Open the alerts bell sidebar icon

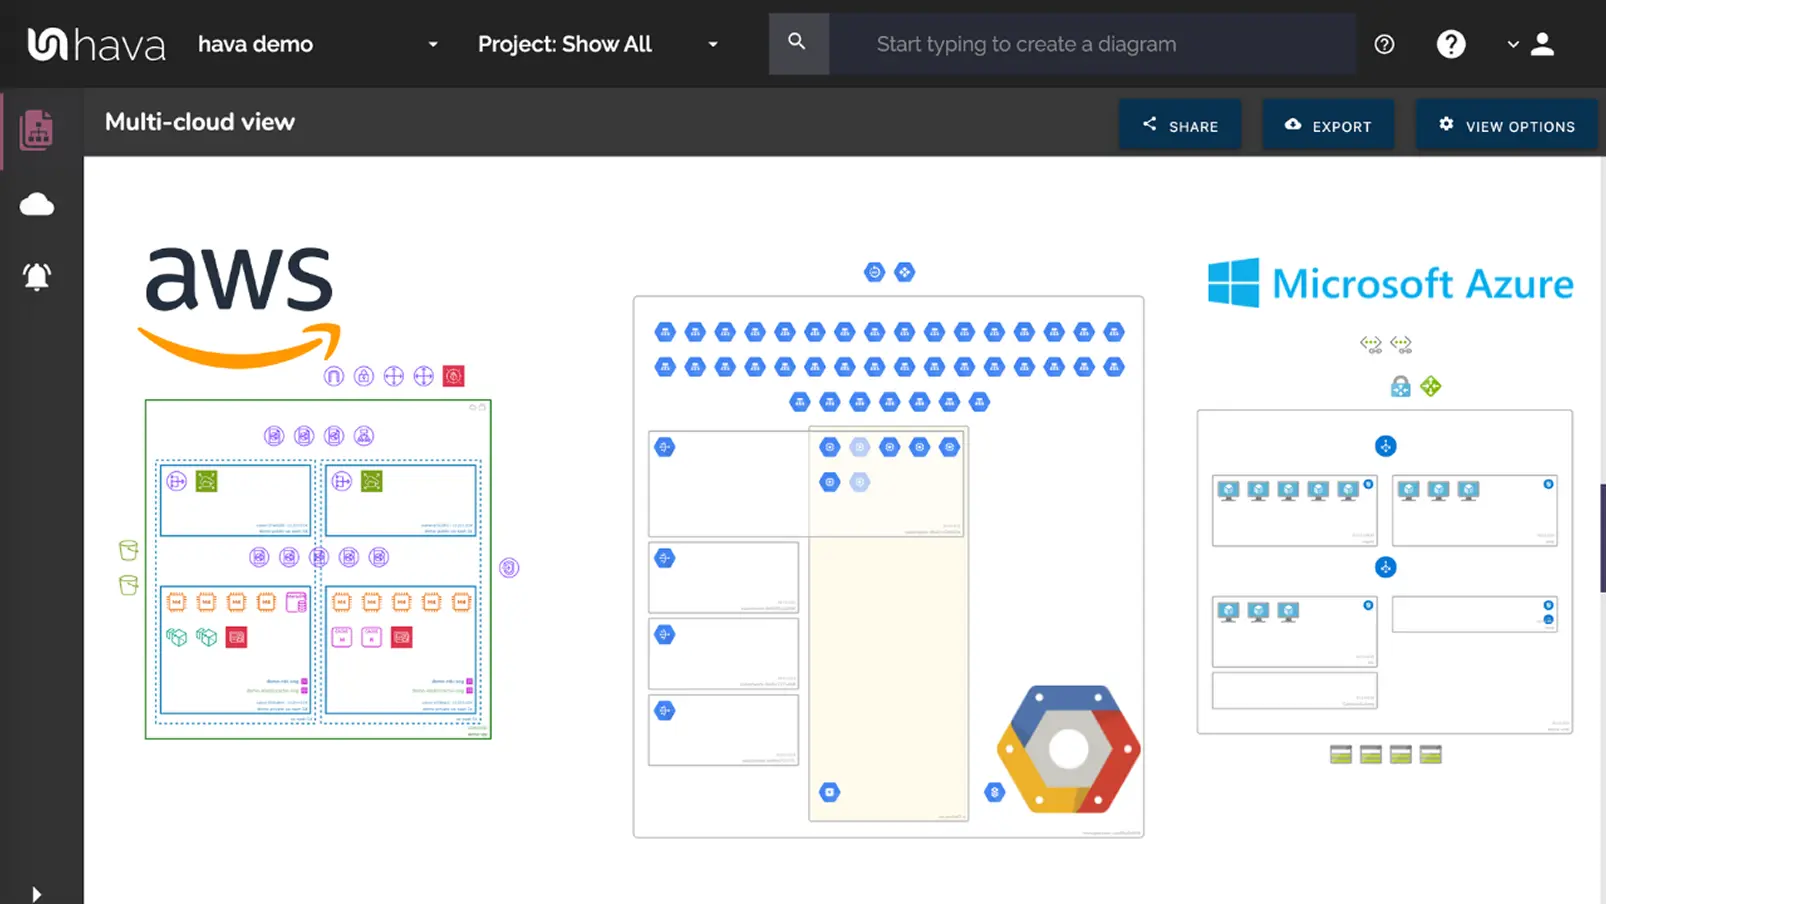[37, 276]
